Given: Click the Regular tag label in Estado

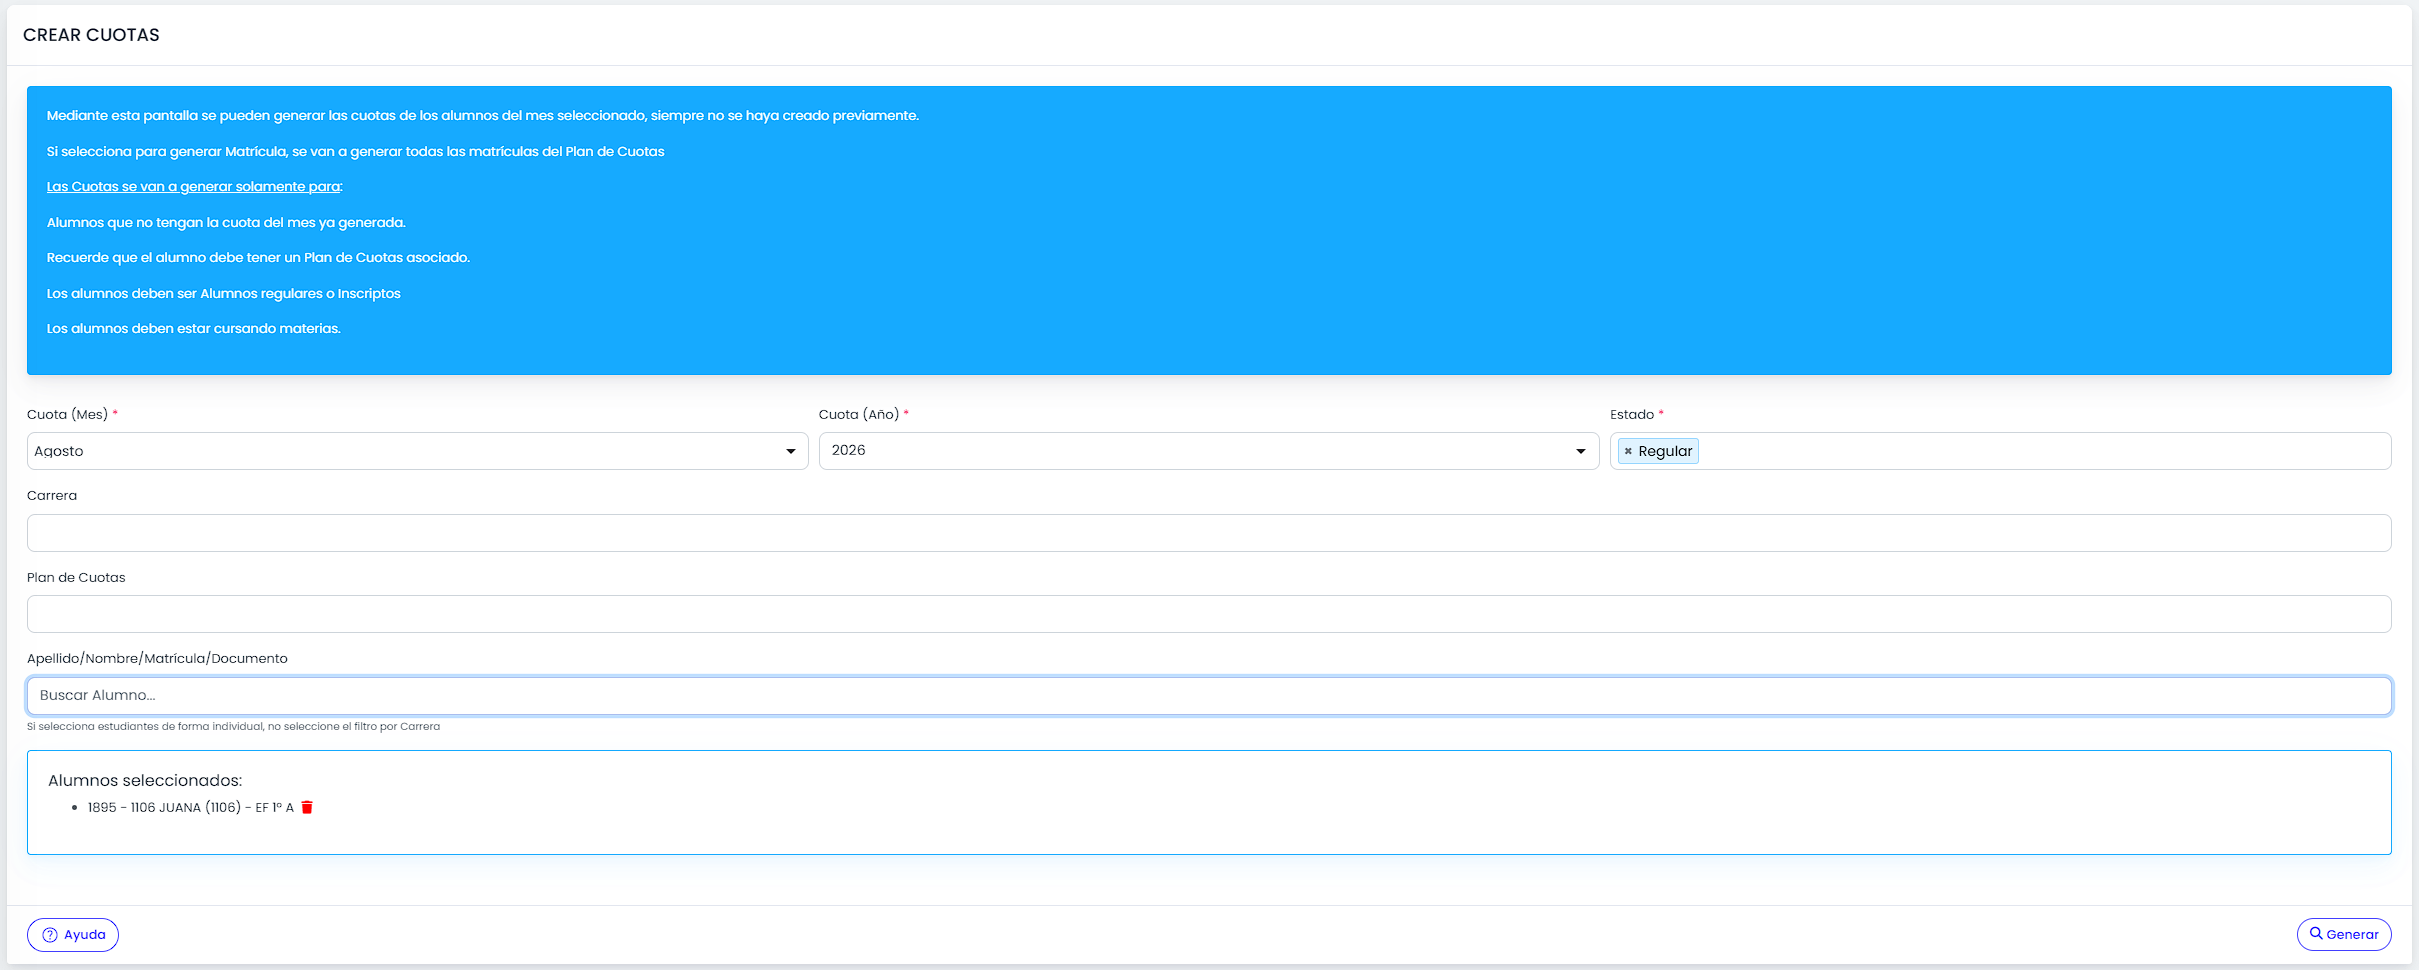Looking at the screenshot, I should click(x=1665, y=451).
